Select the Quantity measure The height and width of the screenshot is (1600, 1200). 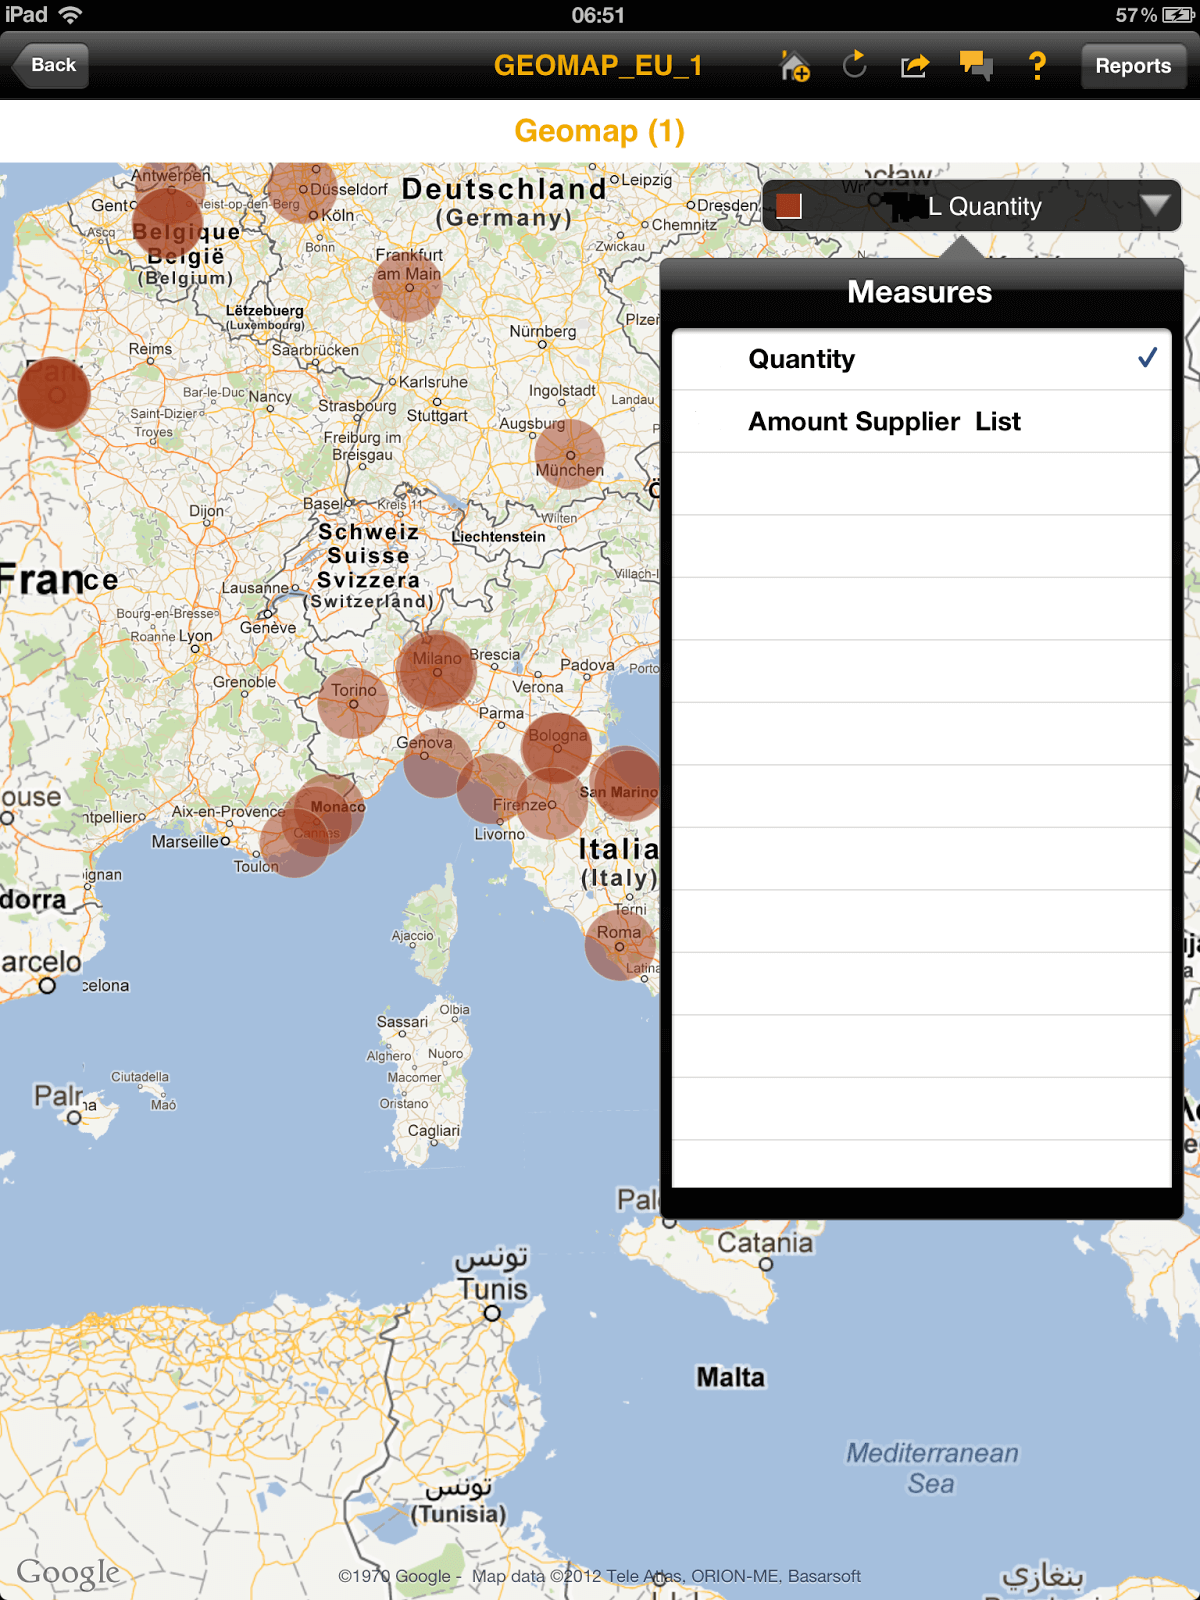point(921,359)
